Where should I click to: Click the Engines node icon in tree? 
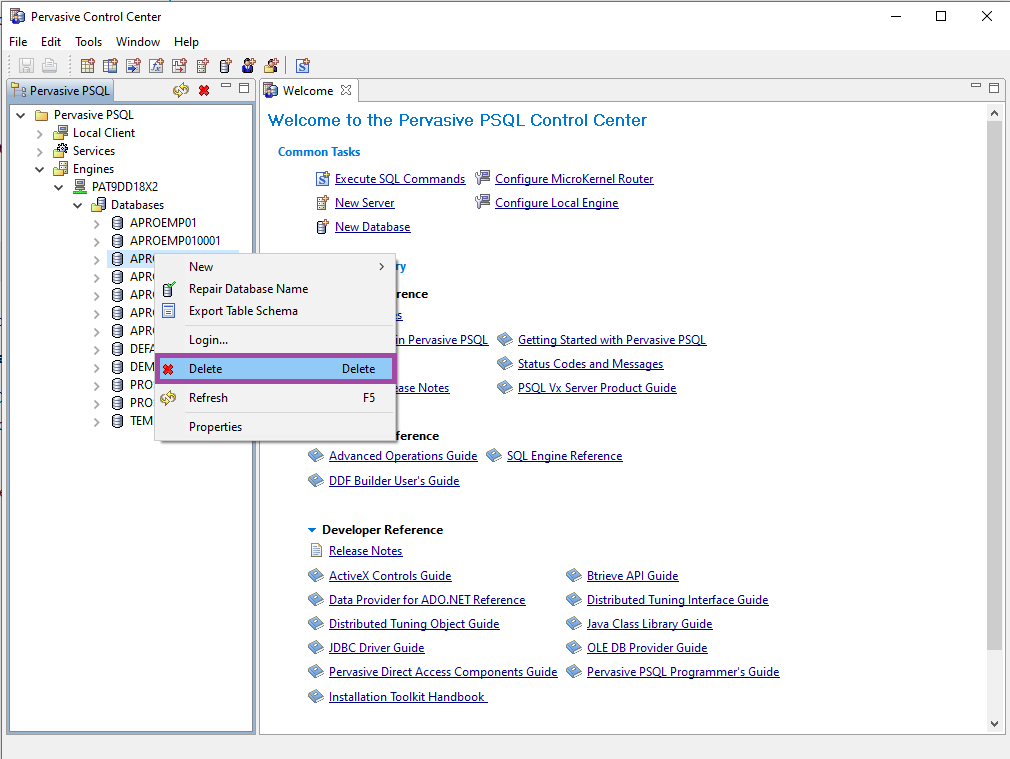(x=61, y=169)
